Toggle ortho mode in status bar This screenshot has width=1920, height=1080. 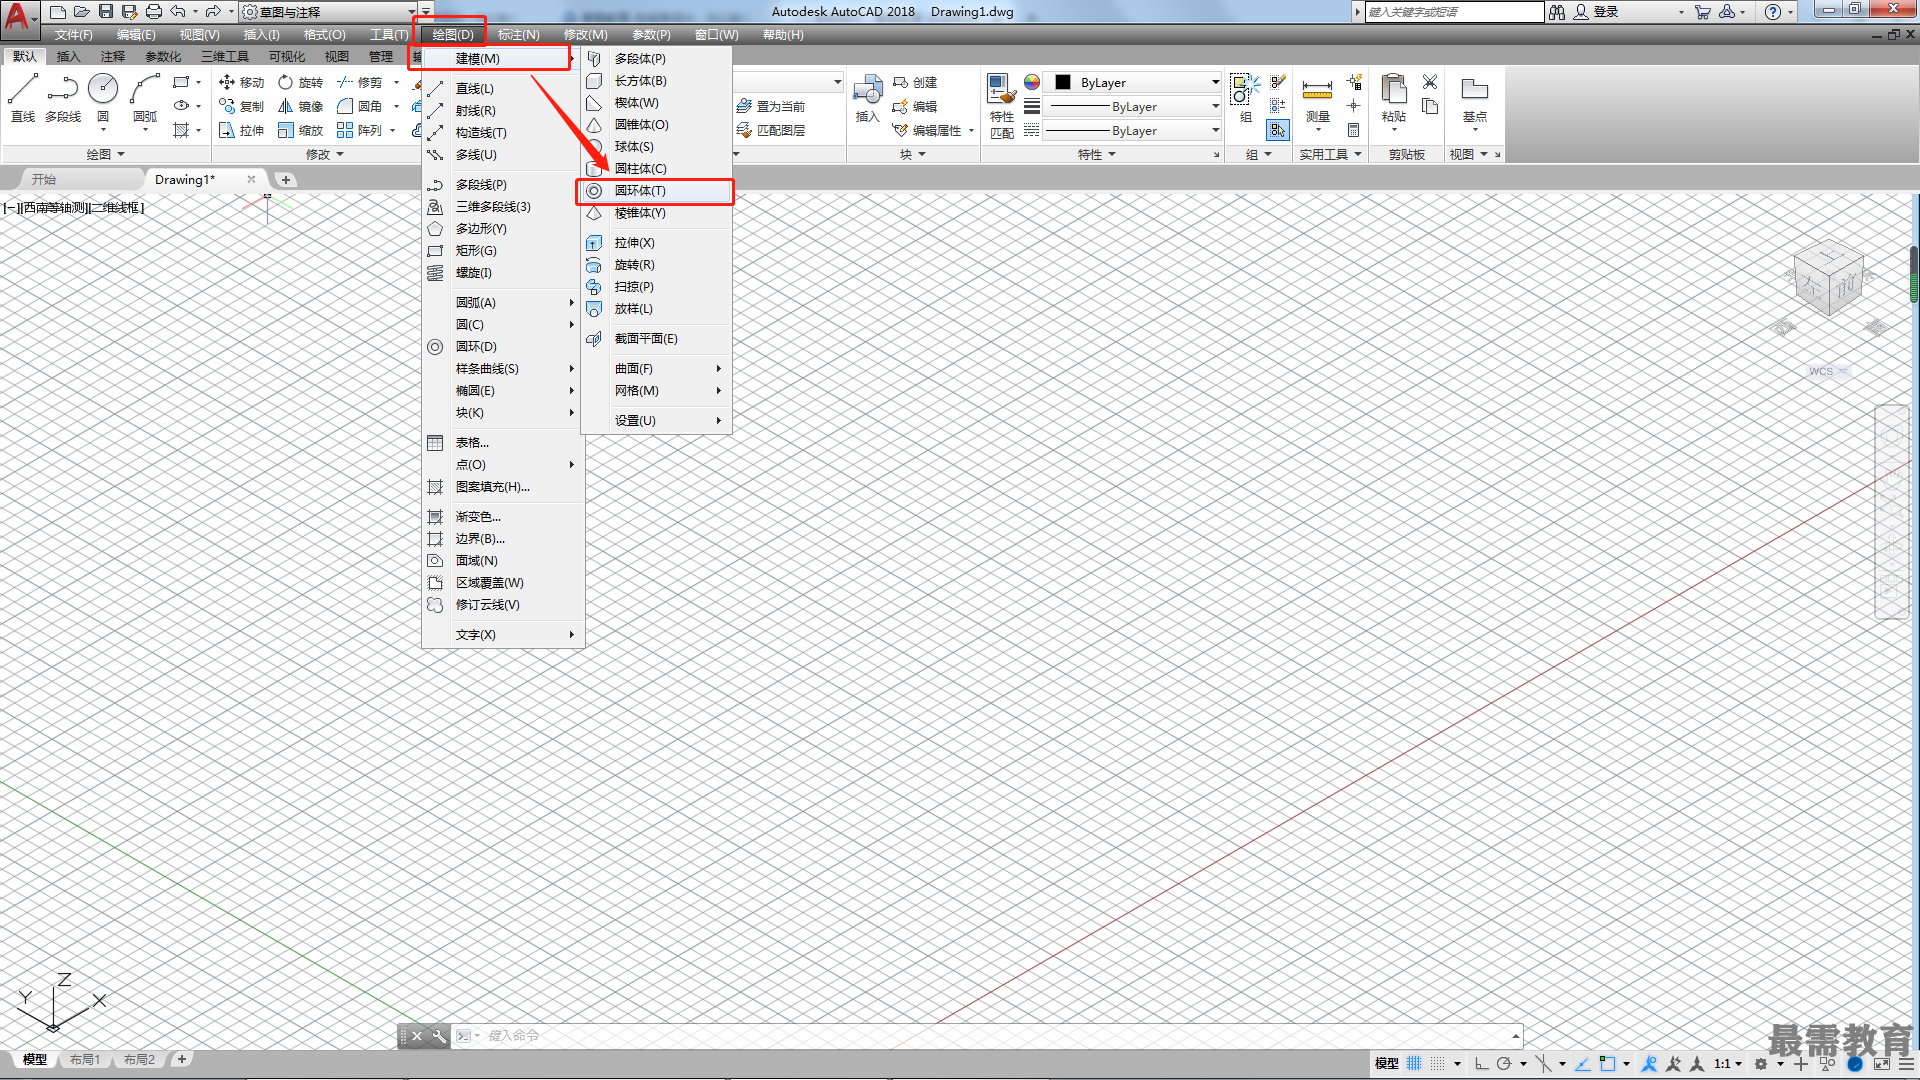coord(1482,1063)
